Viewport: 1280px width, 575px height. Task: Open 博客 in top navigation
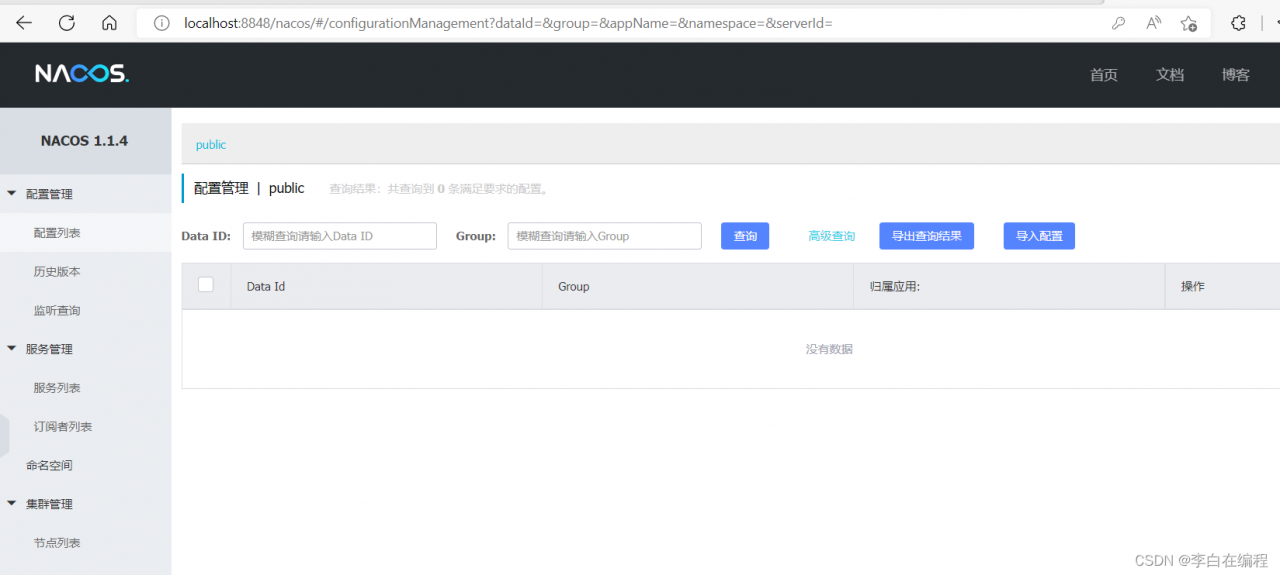coord(1236,75)
